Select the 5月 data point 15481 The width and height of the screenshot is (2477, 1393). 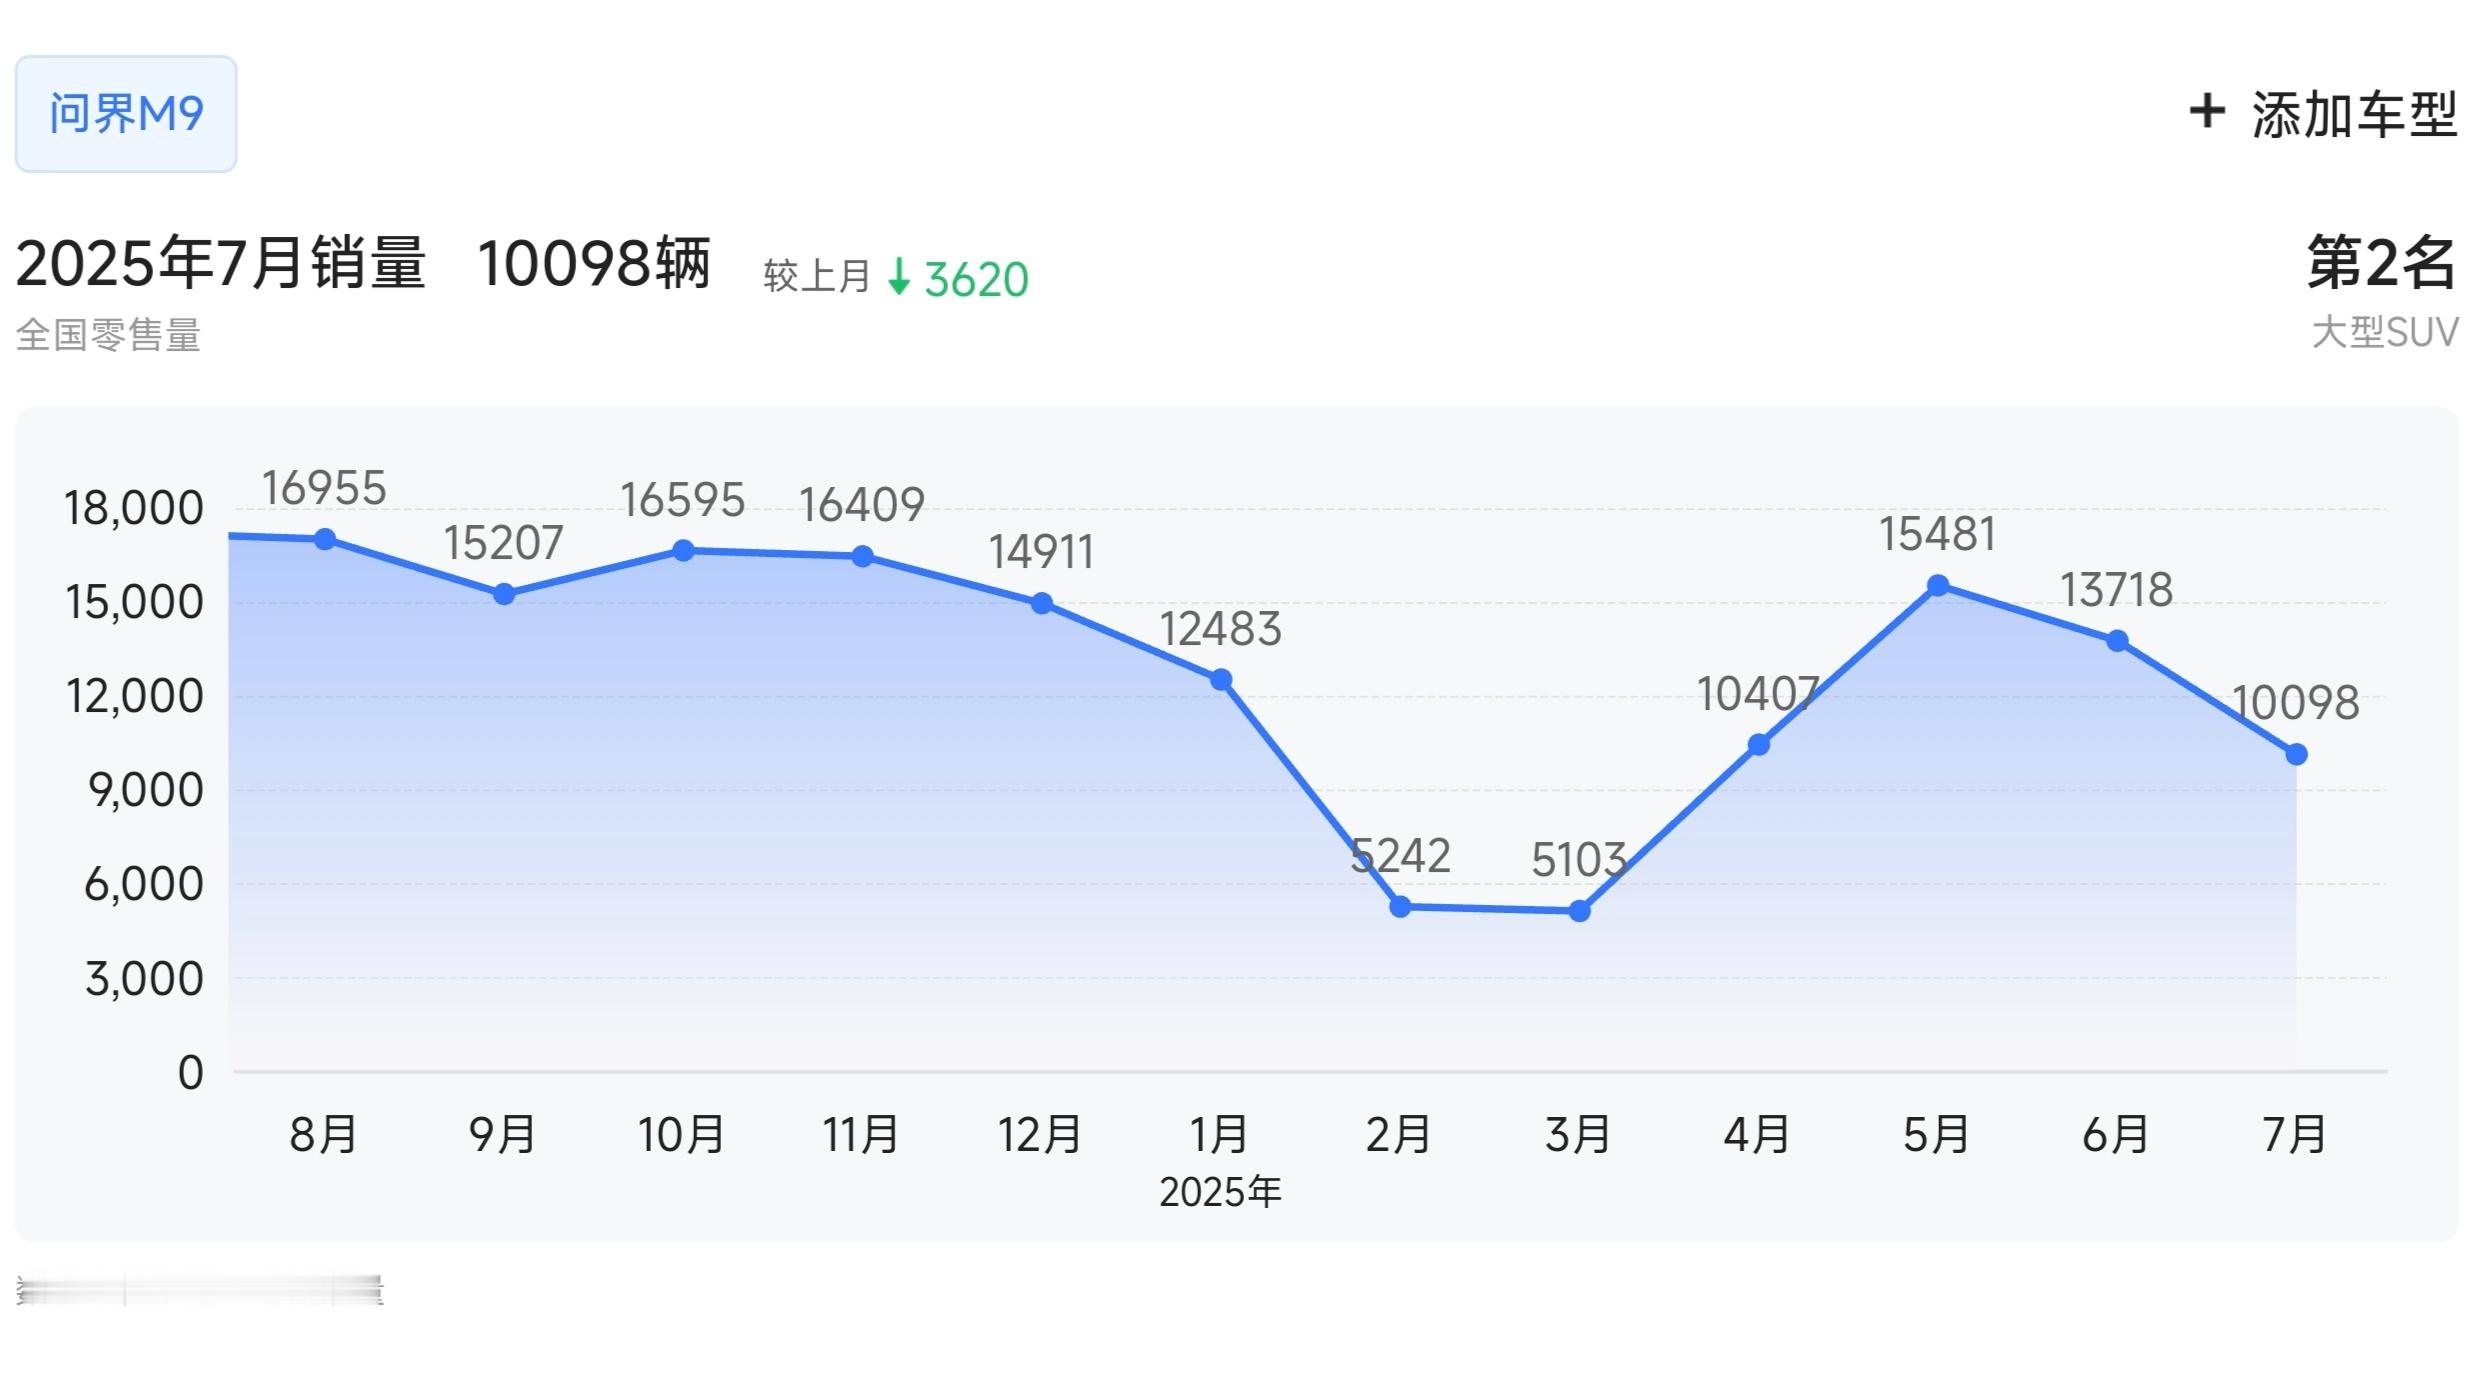[x=1937, y=586]
